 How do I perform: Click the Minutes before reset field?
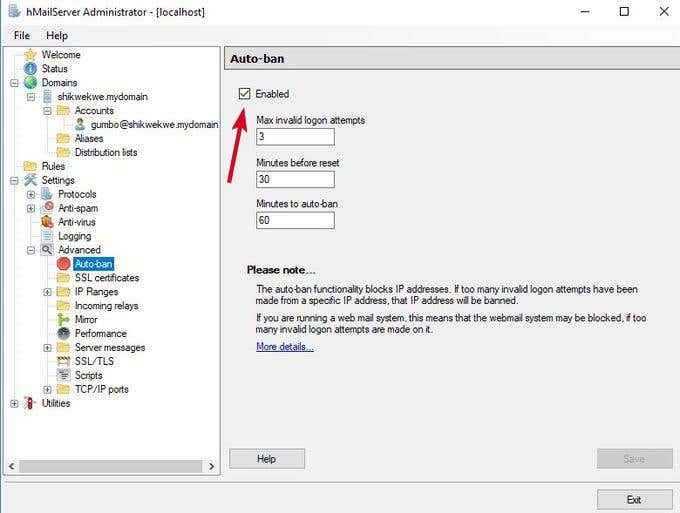(x=295, y=179)
